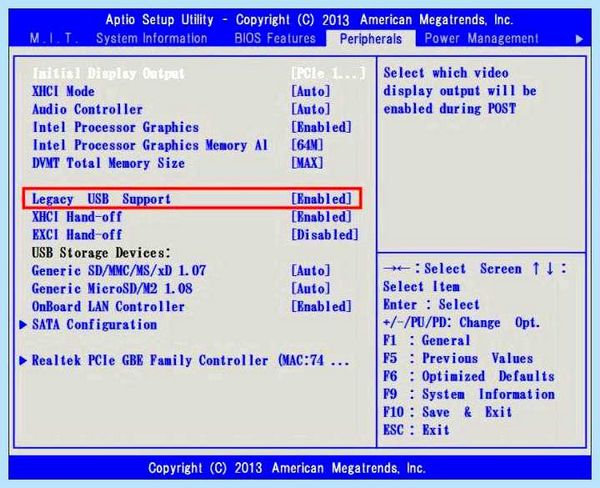Select the XHCI Mode option

tap(64, 91)
